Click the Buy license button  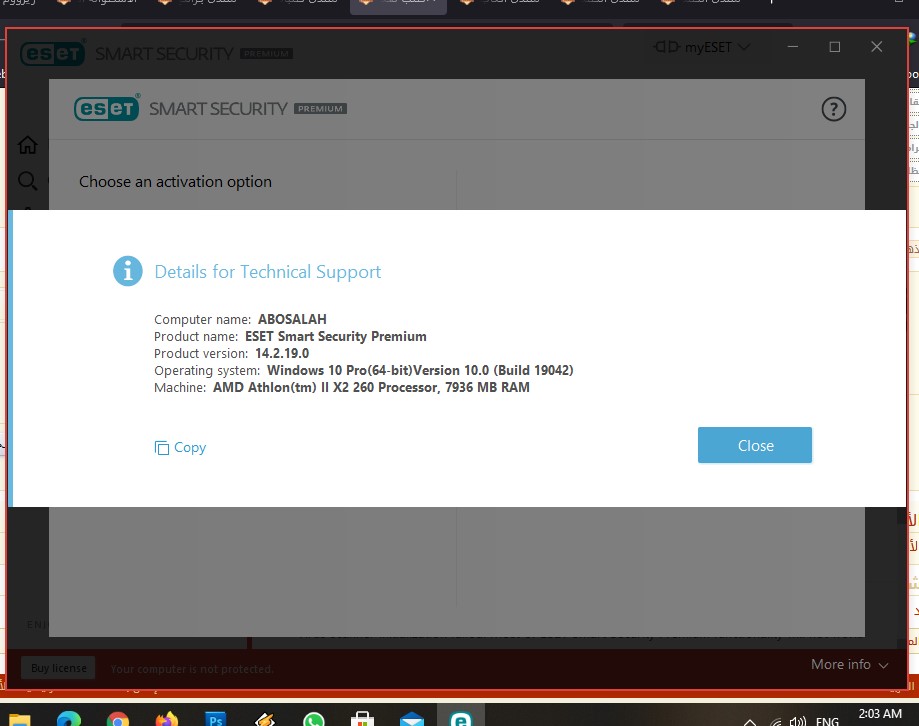(x=59, y=668)
